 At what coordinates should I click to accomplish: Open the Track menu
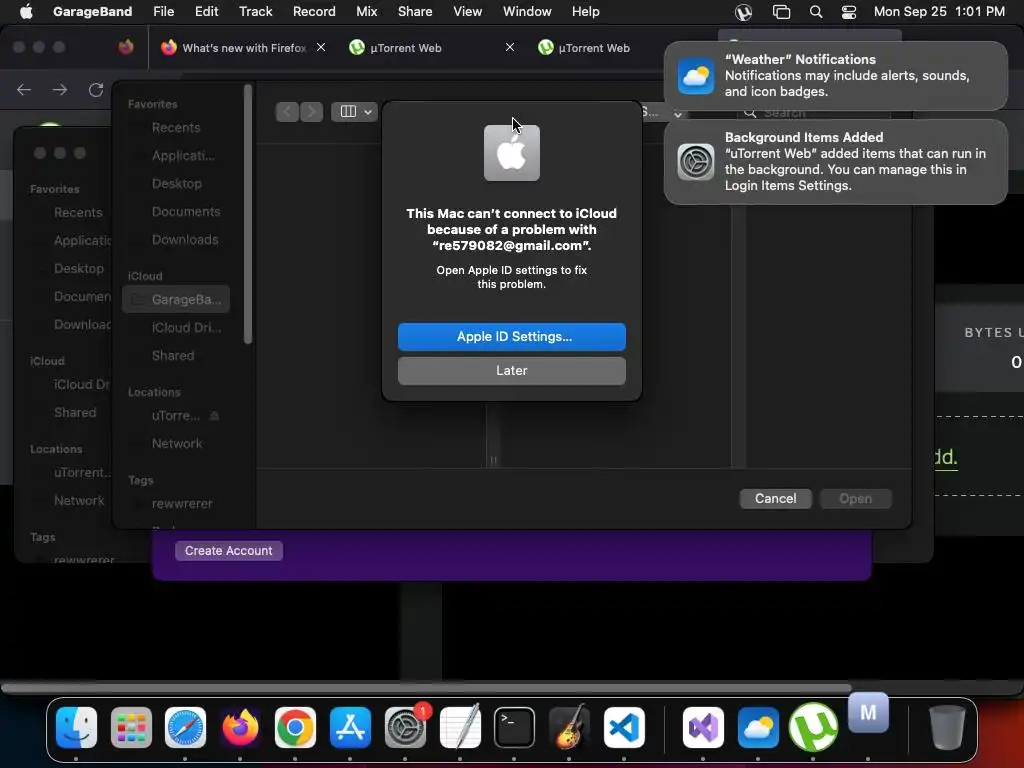(255, 11)
